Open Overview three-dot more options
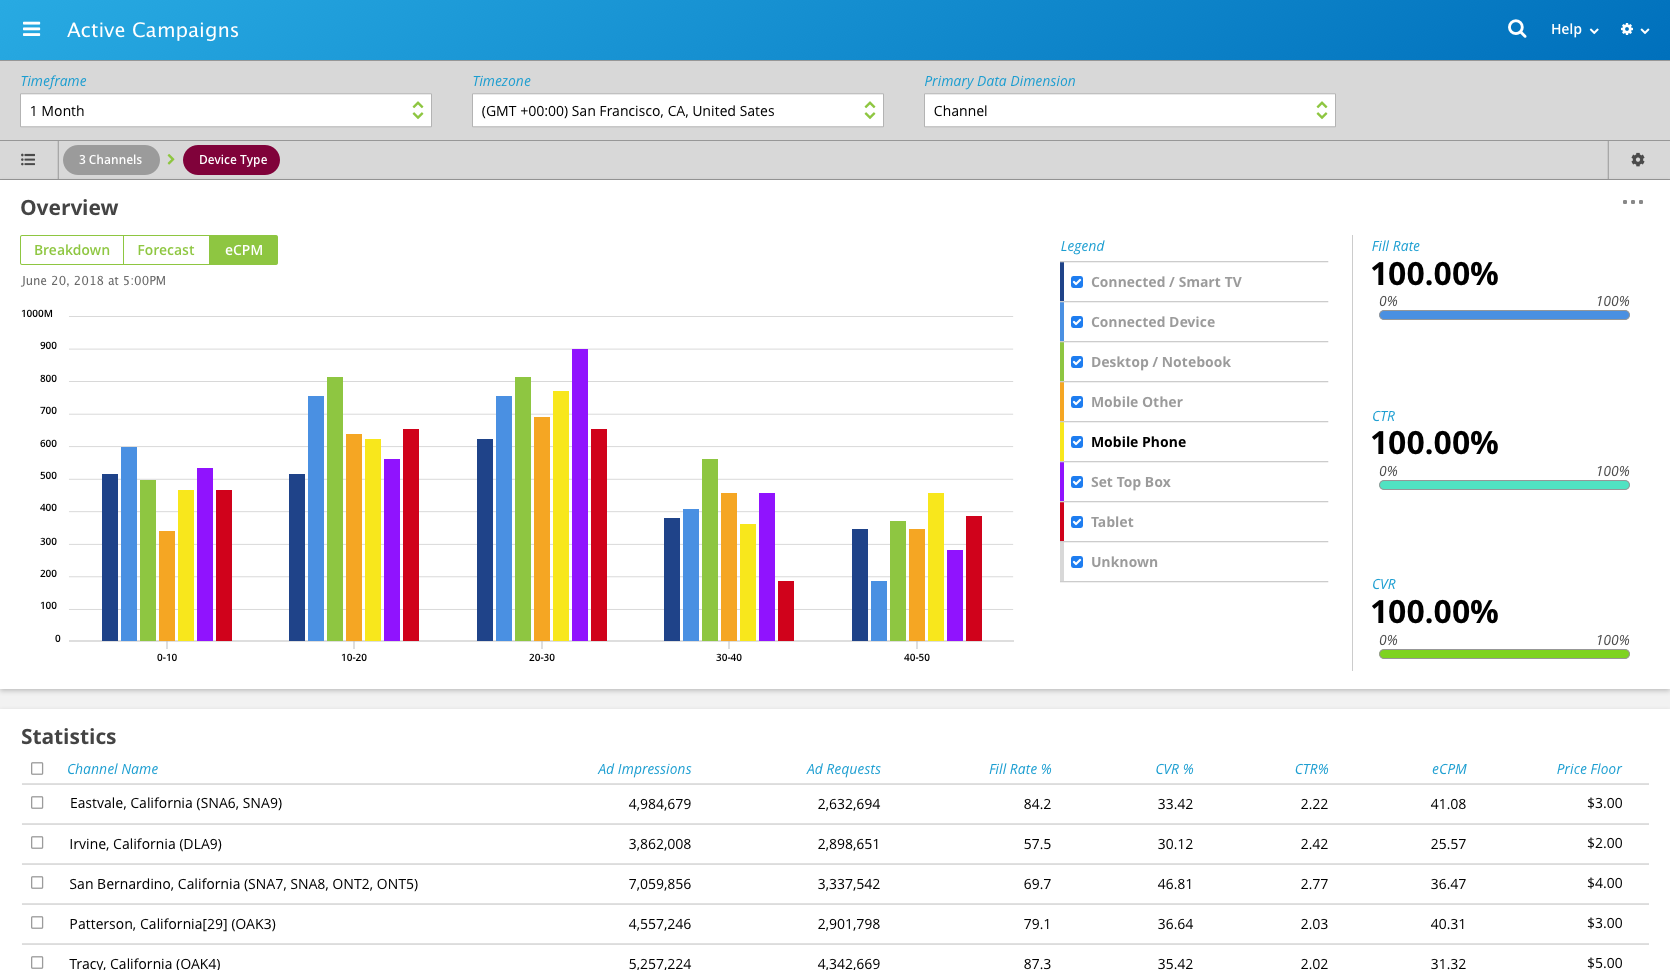Screen dimensions: 1670x970 [1632, 202]
